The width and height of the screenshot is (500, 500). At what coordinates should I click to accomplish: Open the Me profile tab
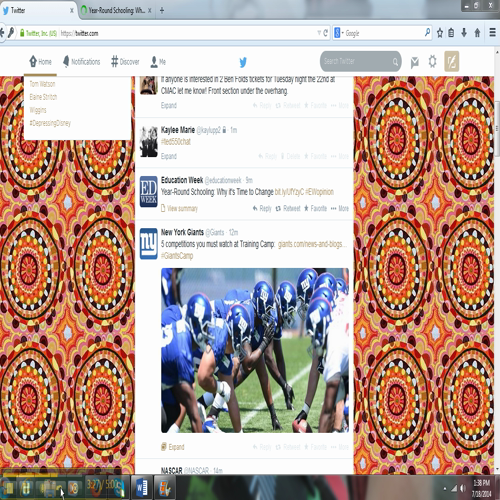pyautogui.click(x=158, y=62)
